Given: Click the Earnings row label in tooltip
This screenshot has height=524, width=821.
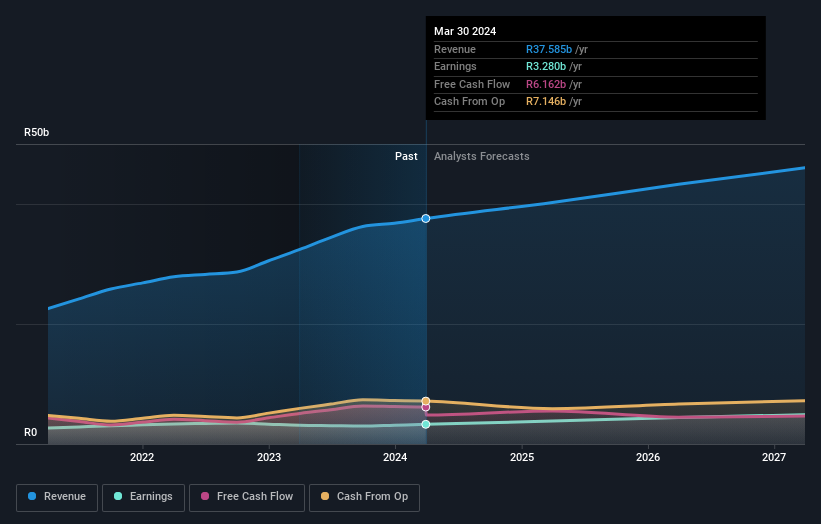Looking at the screenshot, I should (x=456, y=66).
